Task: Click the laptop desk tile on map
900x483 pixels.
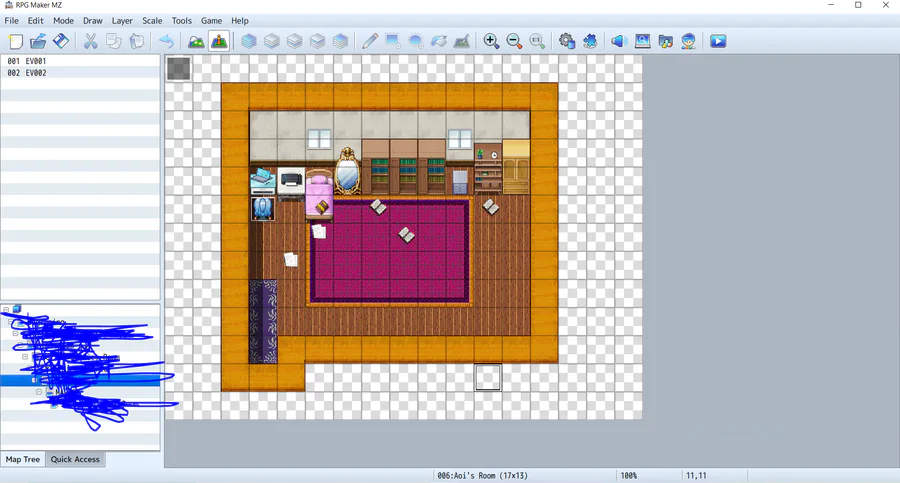Action: (263, 181)
